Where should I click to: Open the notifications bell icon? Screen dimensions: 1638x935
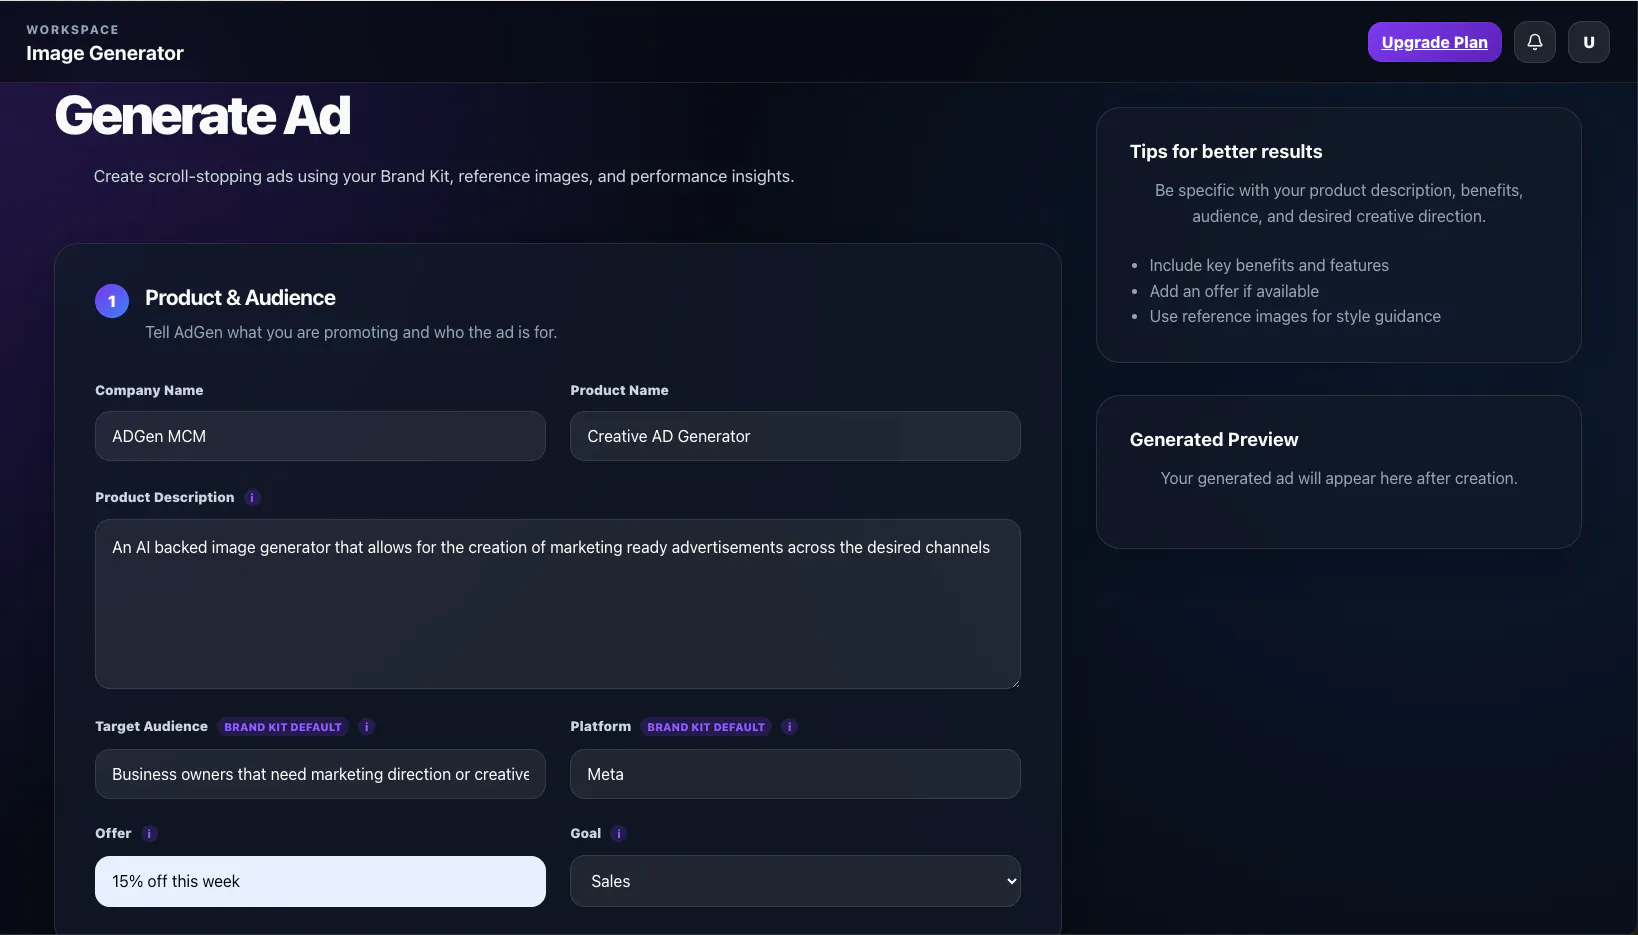(1534, 42)
